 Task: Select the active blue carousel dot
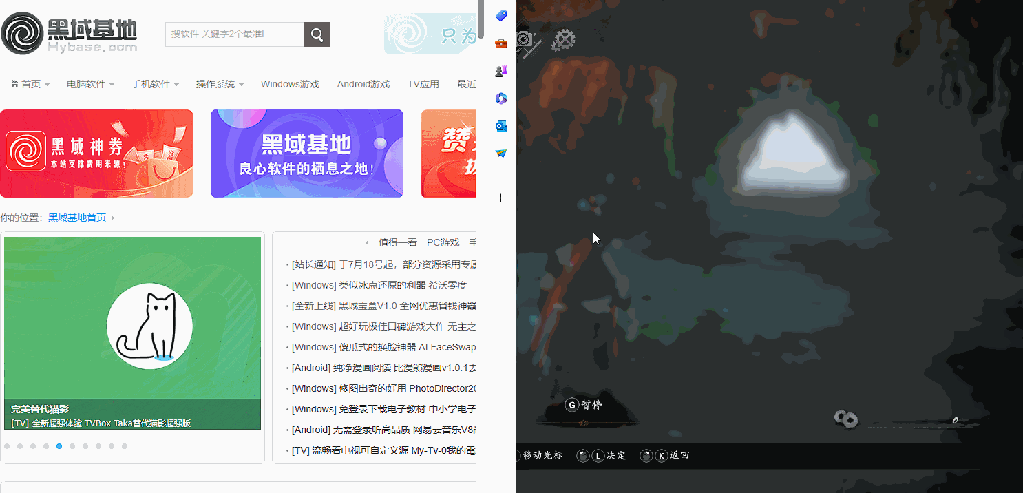[59, 446]
